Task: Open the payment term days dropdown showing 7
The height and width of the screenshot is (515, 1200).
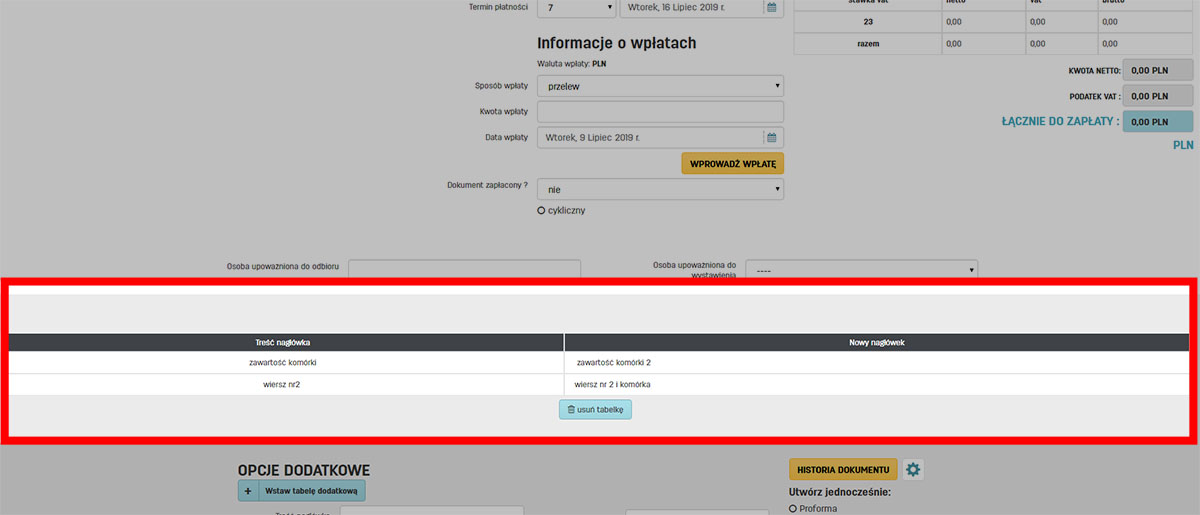Action: (x=577, y=8)
